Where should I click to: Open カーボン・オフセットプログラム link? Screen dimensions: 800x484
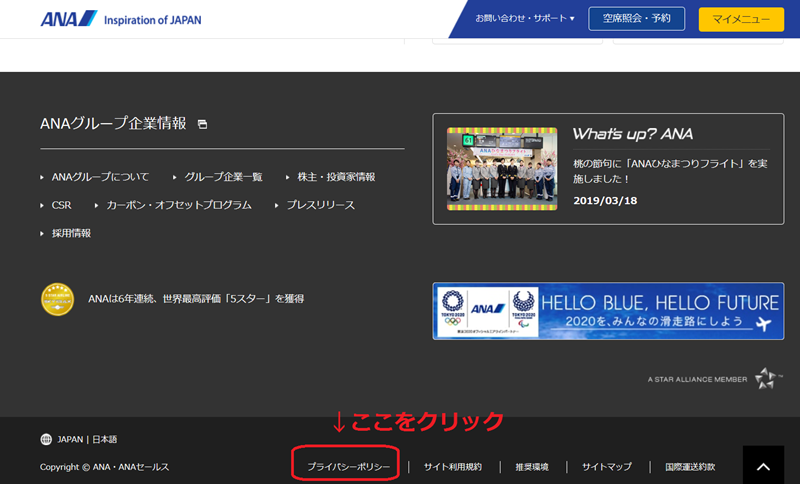[x=179, y=205]
